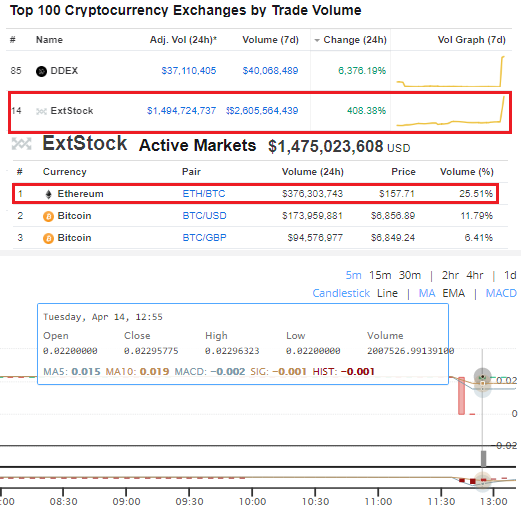Click the grey volume bar on chart
The width and height of the screenshot is (521, 515).
[x=483, y=459]
